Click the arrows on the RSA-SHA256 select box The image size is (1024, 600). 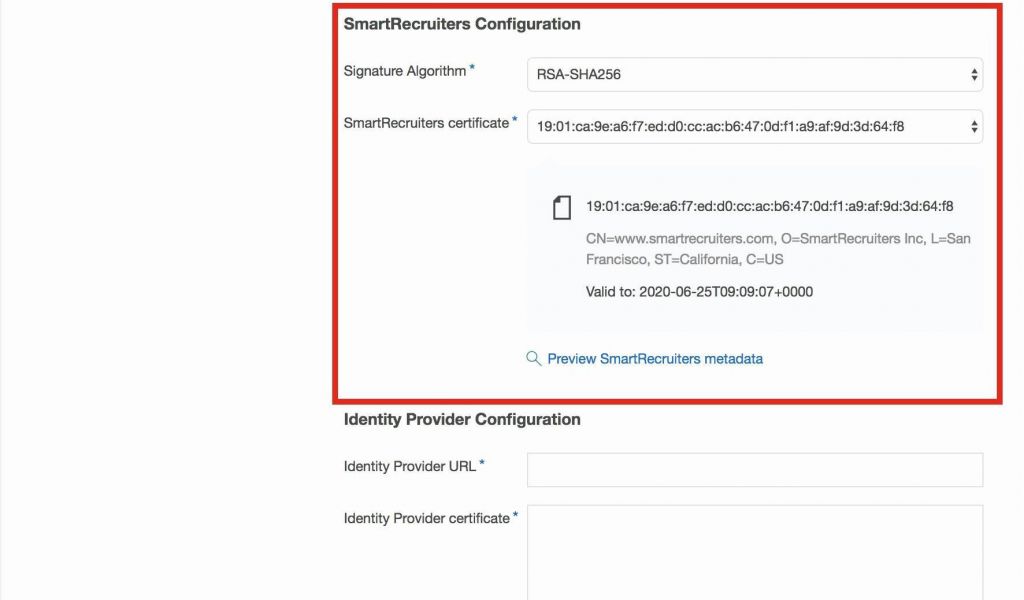(x=974, y=74)
